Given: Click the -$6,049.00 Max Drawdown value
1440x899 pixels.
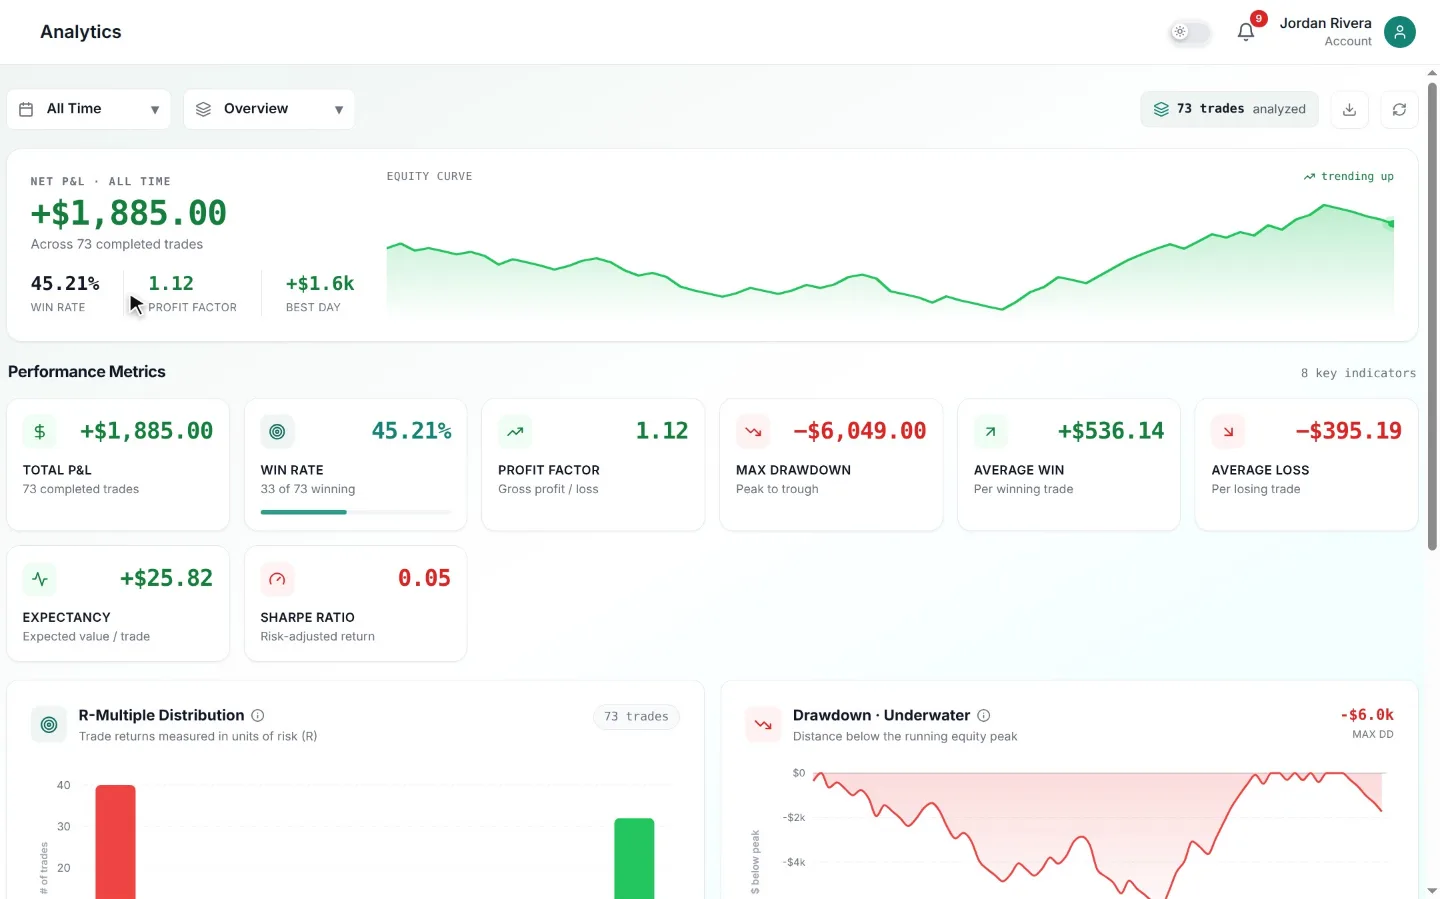Looking at the screenshot, I should point(860,431).
